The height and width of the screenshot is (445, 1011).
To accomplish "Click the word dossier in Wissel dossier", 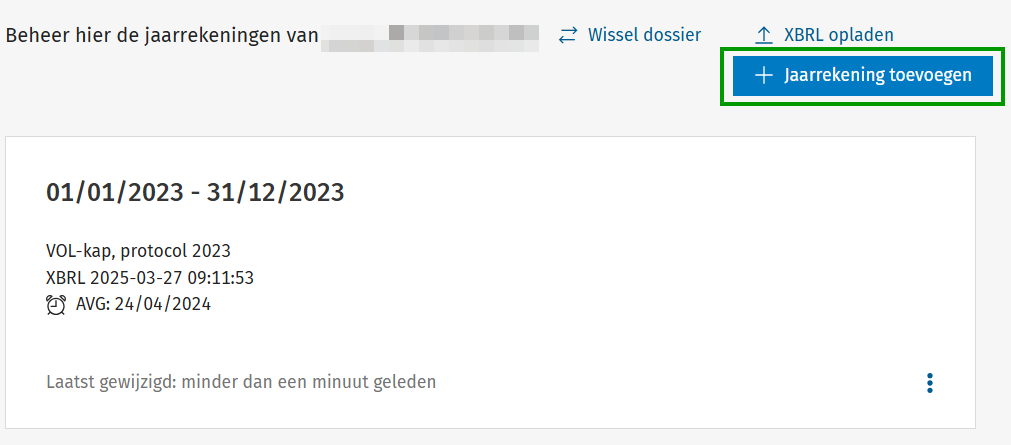I will pyautogui.click(x=669, y=35).
